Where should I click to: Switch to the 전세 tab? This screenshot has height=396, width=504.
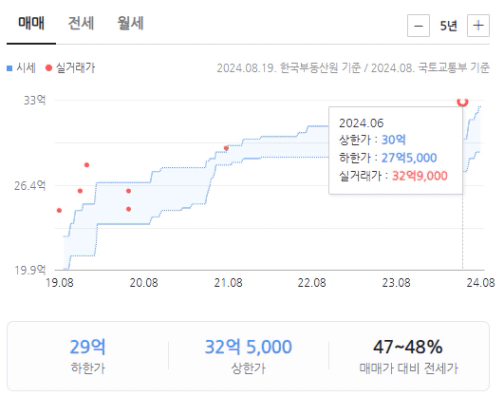click(x=81, y=23)
